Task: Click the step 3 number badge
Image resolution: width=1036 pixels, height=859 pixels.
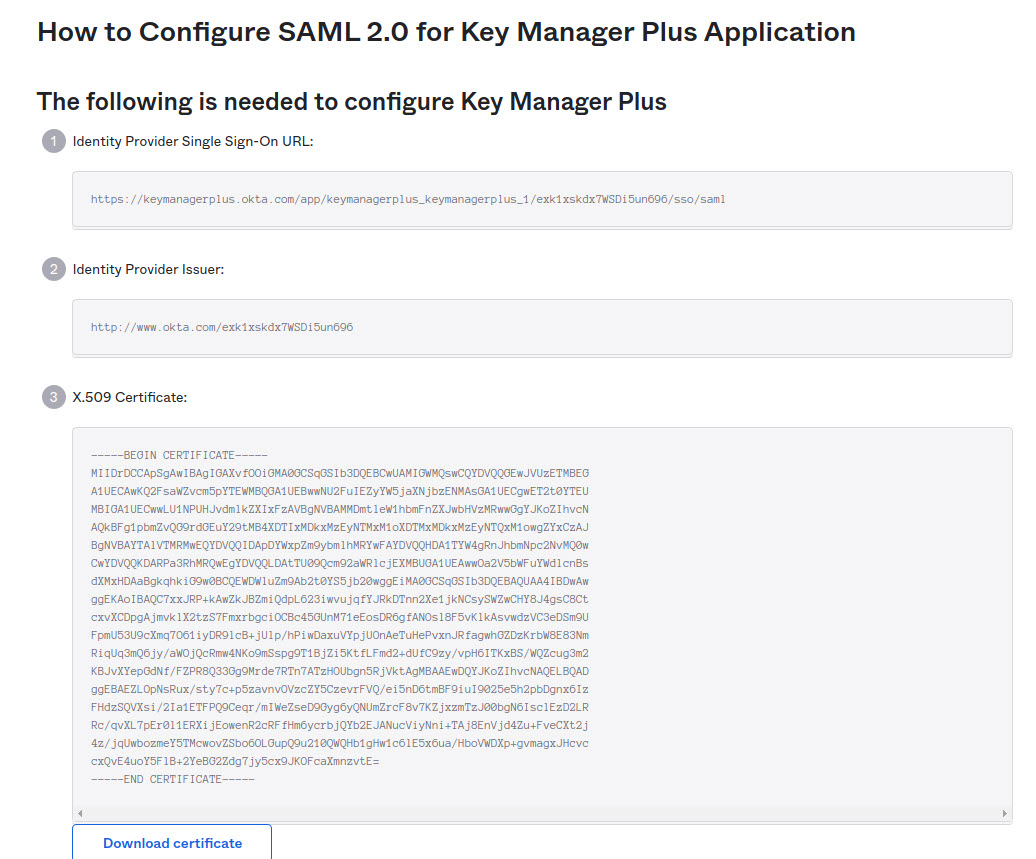Action: tap(54, 397)
